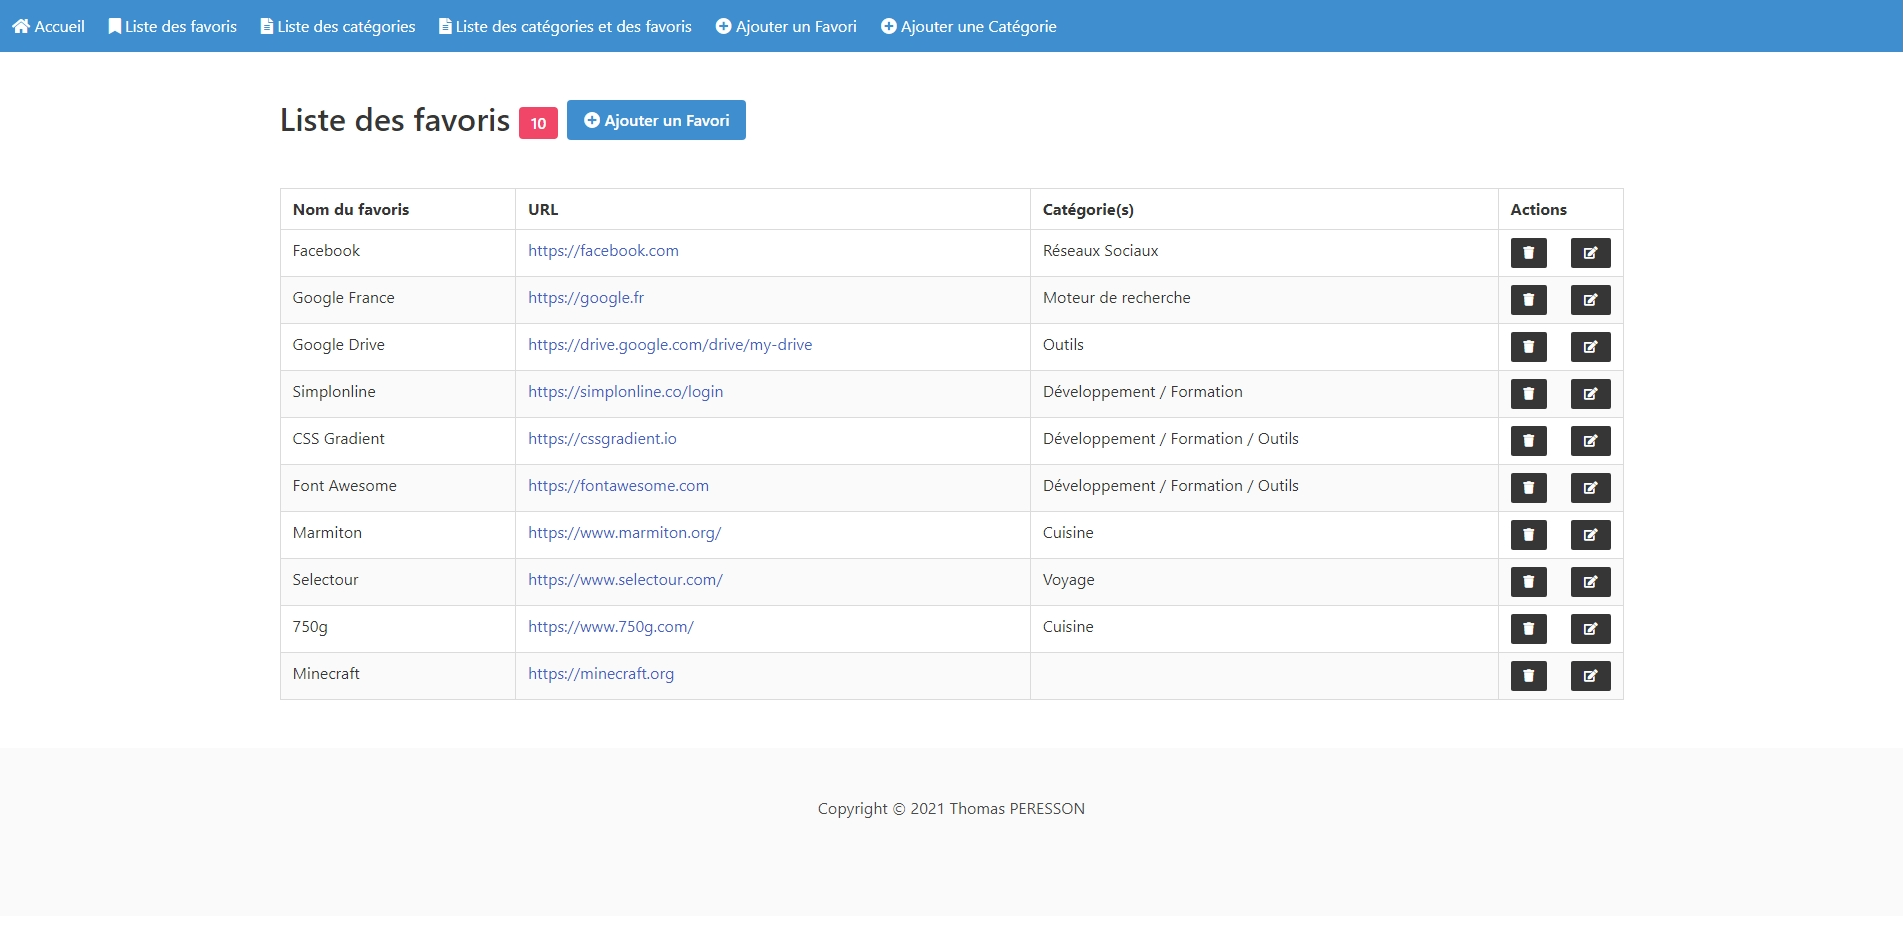Click the red 10 count badge
The height and width of the screenshot is (937, 1903).
538,123
